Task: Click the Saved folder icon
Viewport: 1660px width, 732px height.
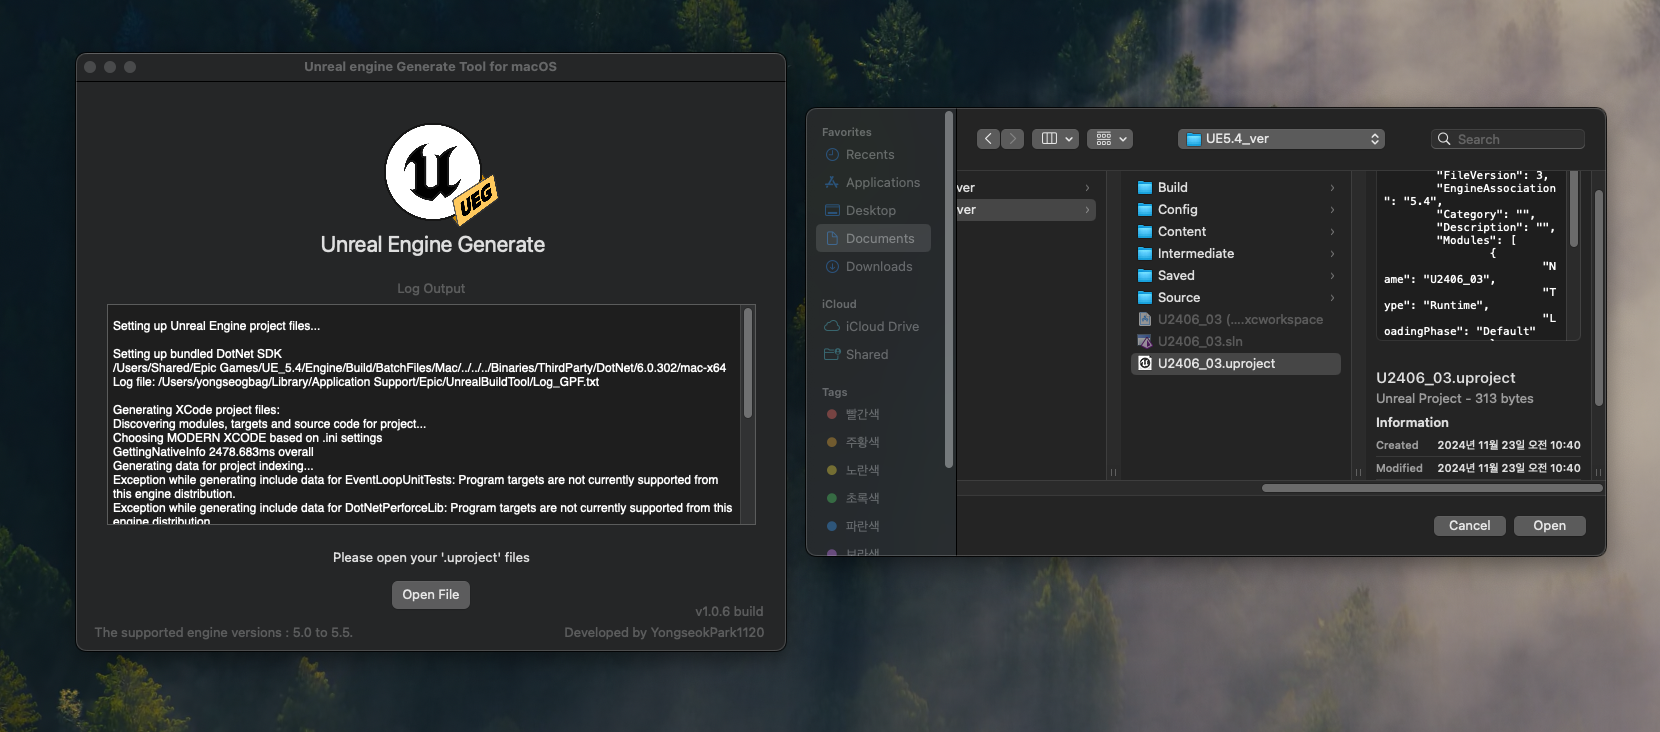Action: (1145, 276)
